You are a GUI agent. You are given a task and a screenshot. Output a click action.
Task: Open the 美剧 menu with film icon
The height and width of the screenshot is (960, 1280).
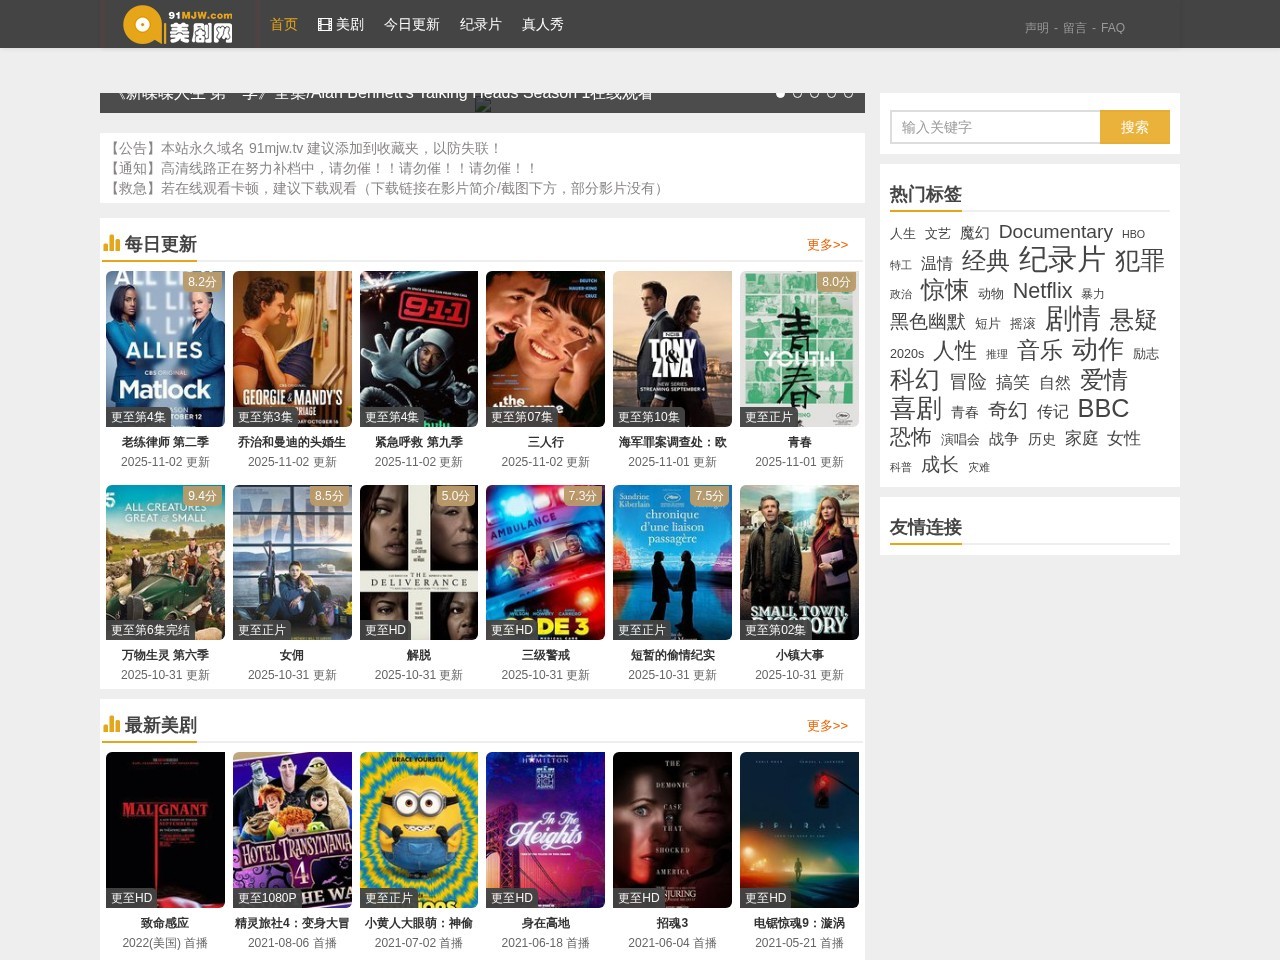(x=341, y=24)
